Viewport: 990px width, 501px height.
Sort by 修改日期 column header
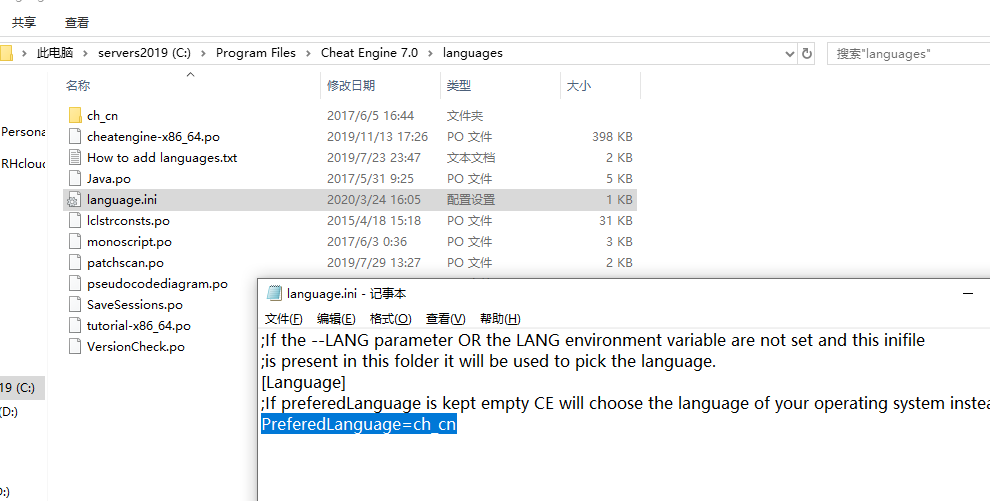[x=351, y=86]
